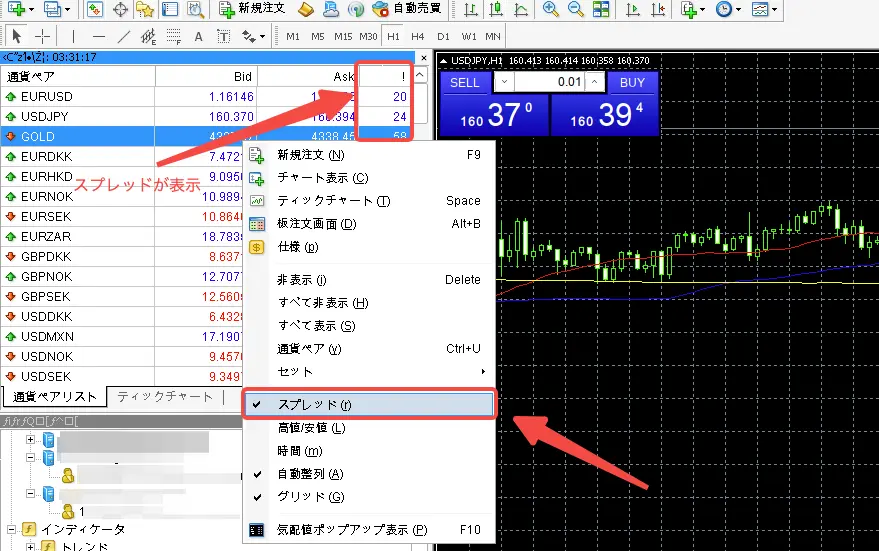
Task: Enable 高値/安値 columns in context menu
Action: pos(369,428)
